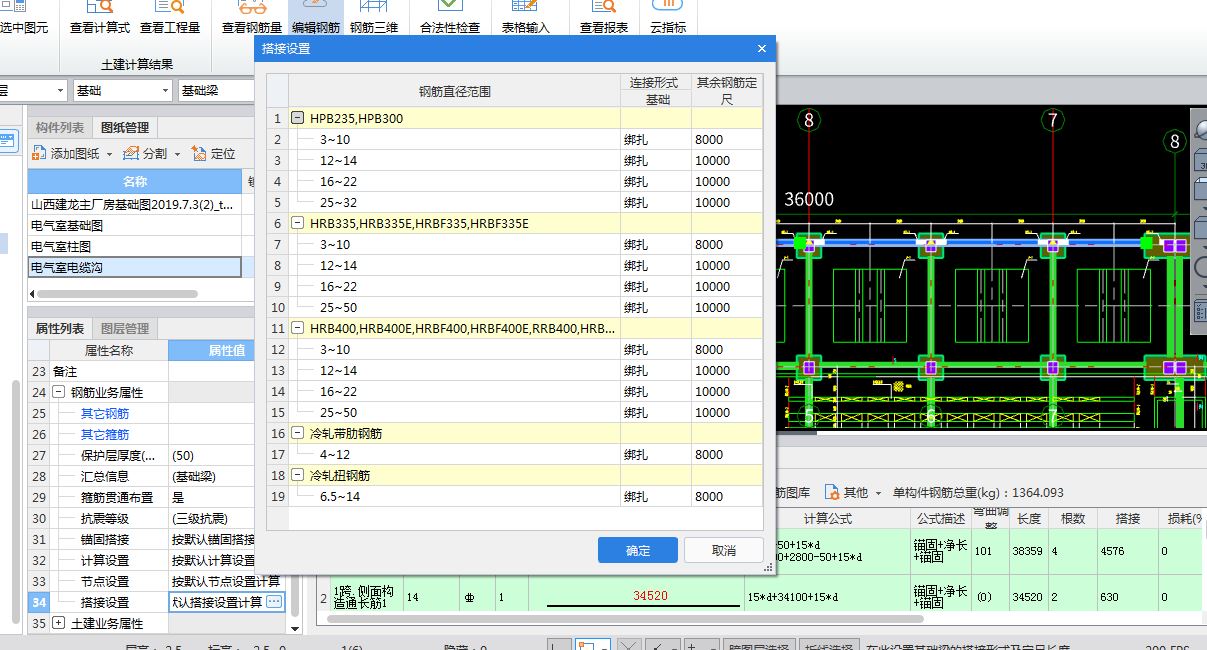
Task: Expand 土建业务属性 tree node
Action: pyautogui.click(x=59, y=623)
